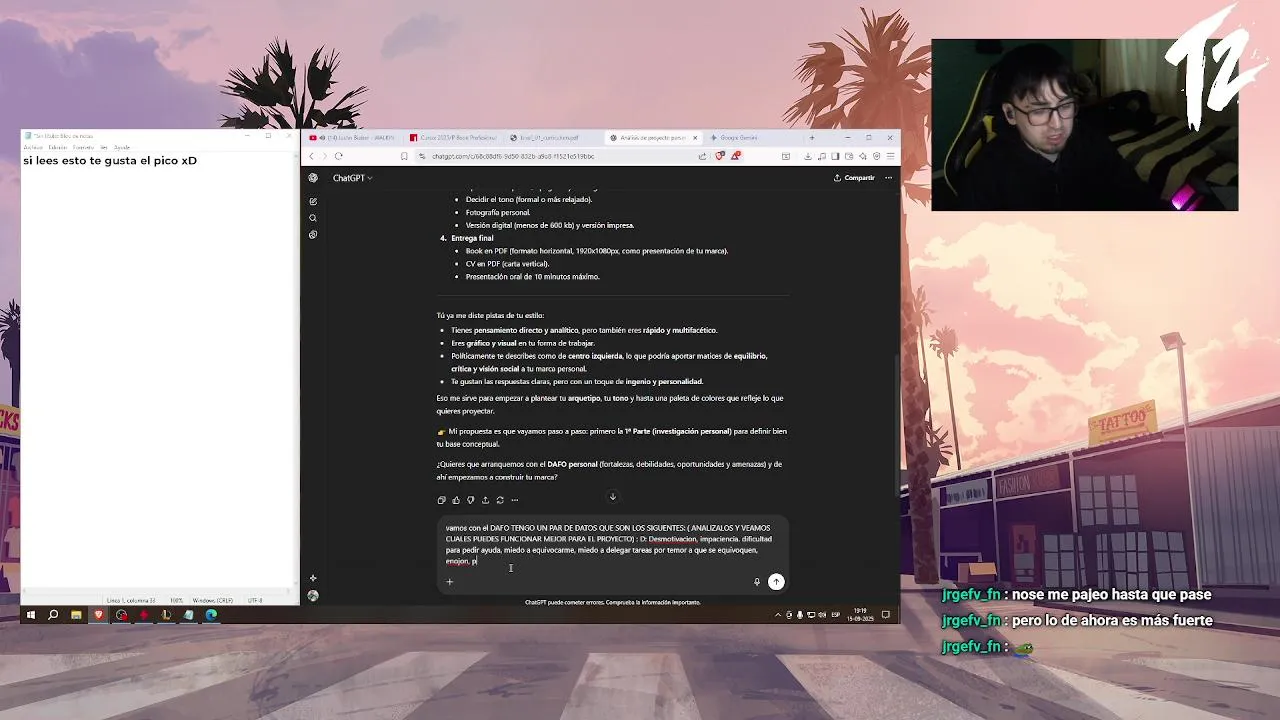Switch to the curriculum PDF tab
Image resolution: width=1280 pixels, height=720 pixels.
pos(552,138)
